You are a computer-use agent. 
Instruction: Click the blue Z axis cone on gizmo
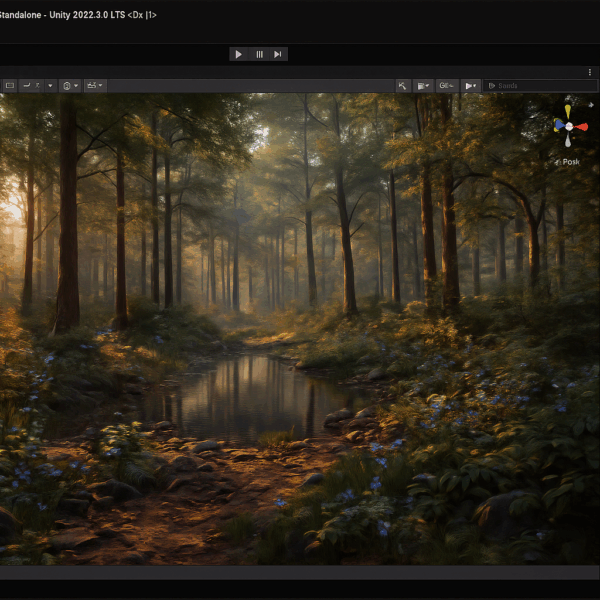pos(559,125)
